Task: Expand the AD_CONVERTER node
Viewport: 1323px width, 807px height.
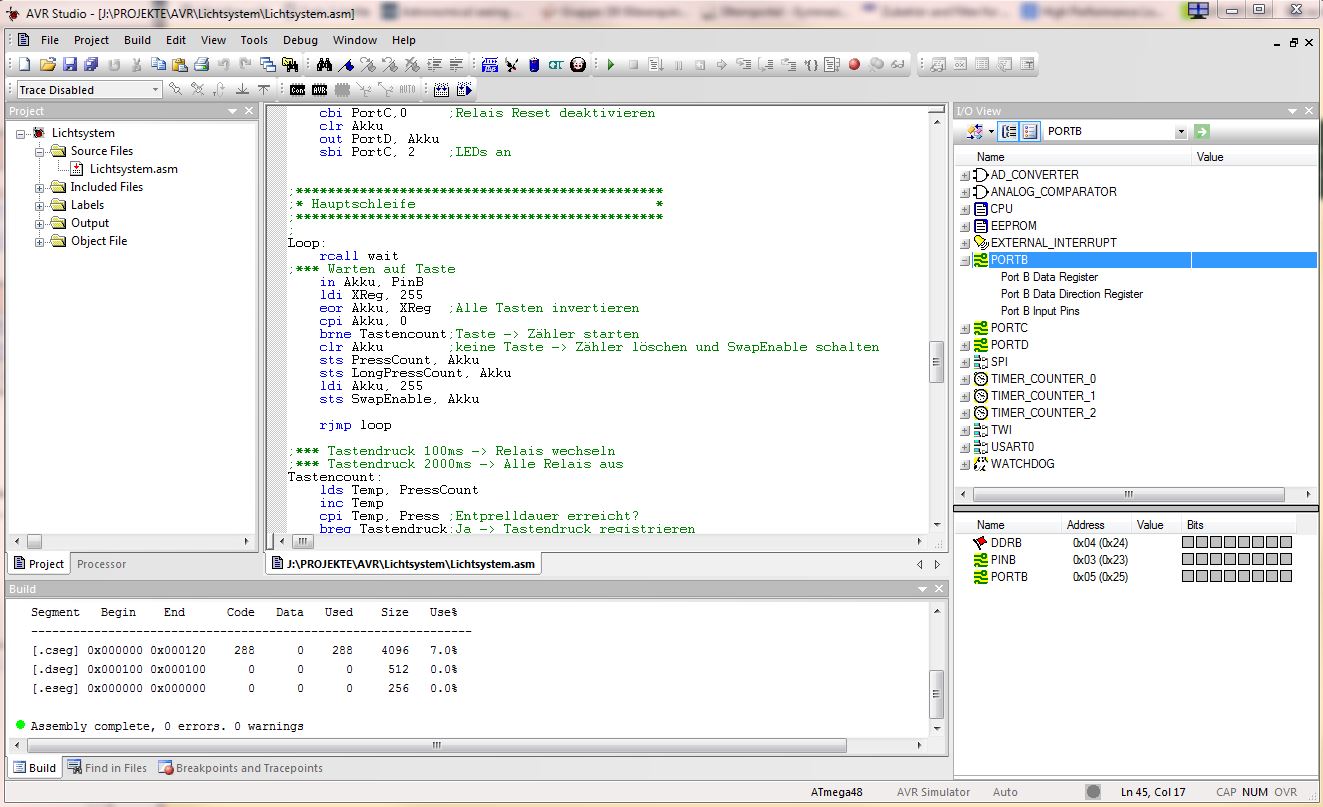Action: coord(965,175)
